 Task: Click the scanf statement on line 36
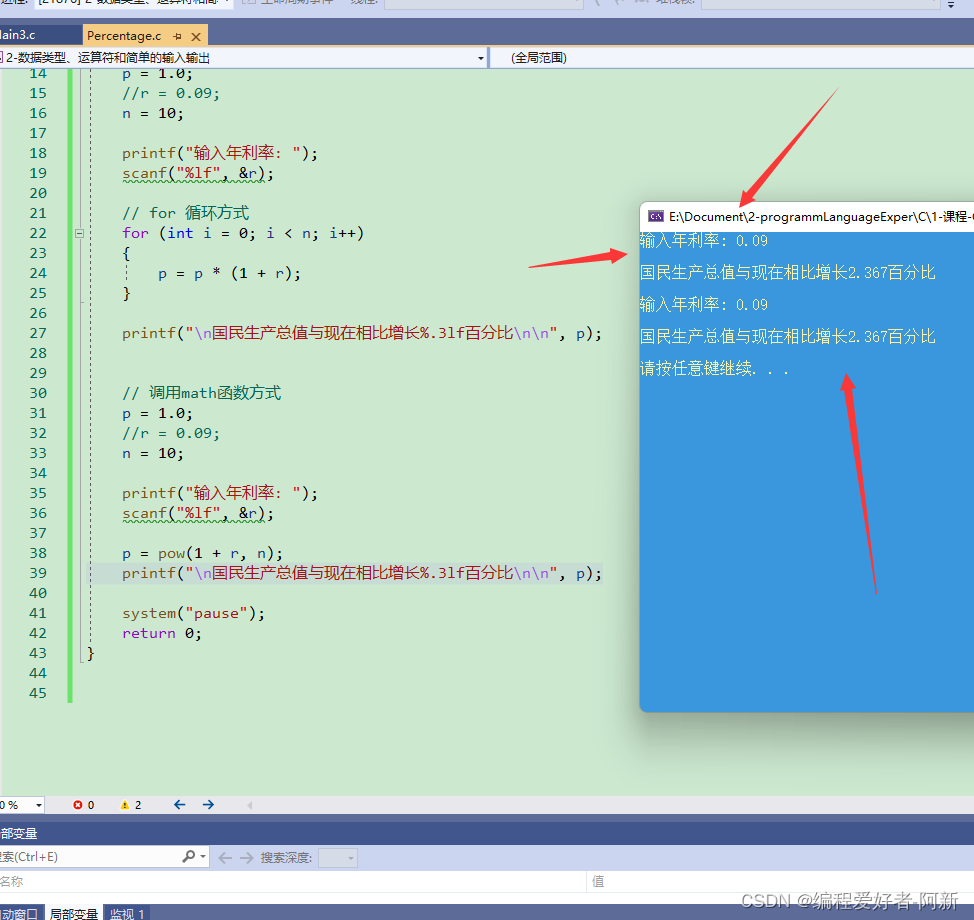tap(198, 514)
